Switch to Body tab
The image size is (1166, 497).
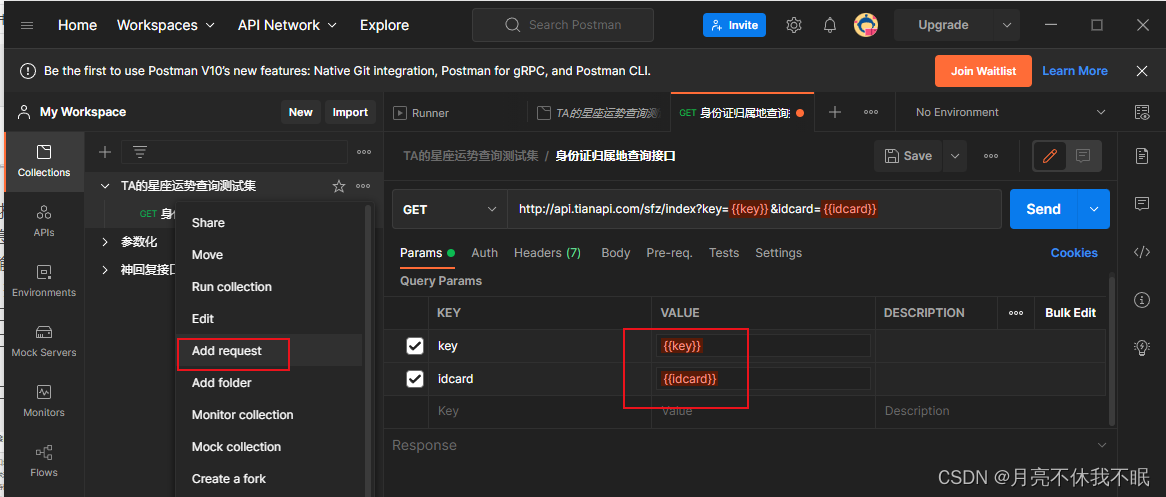click(x=616, y=253)
